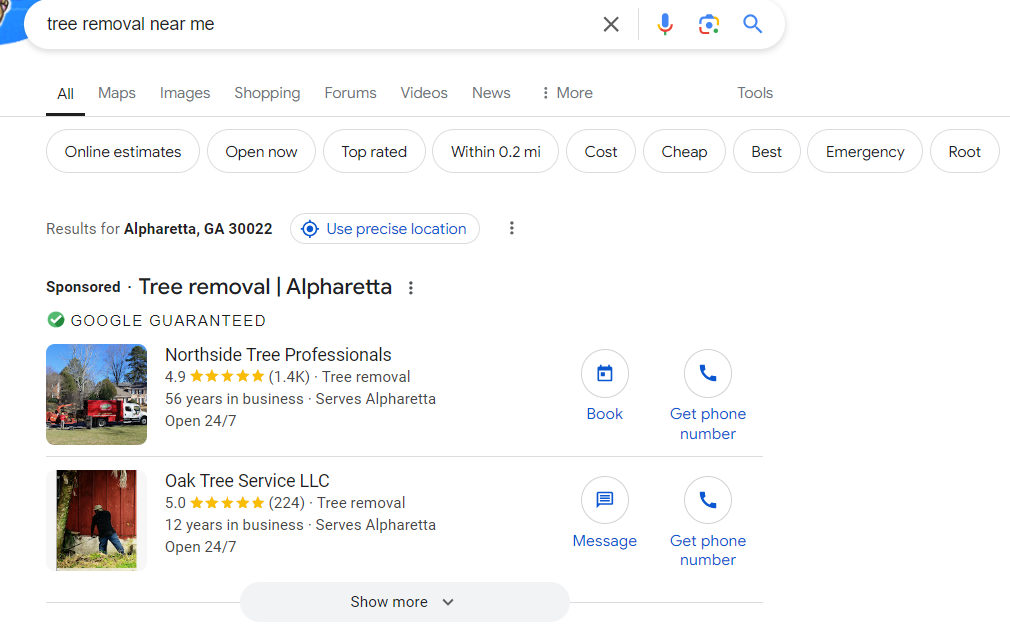
Task: Open the sponsored ad three-dot menu
Action: pyautogui.click(x=410, y=288)
